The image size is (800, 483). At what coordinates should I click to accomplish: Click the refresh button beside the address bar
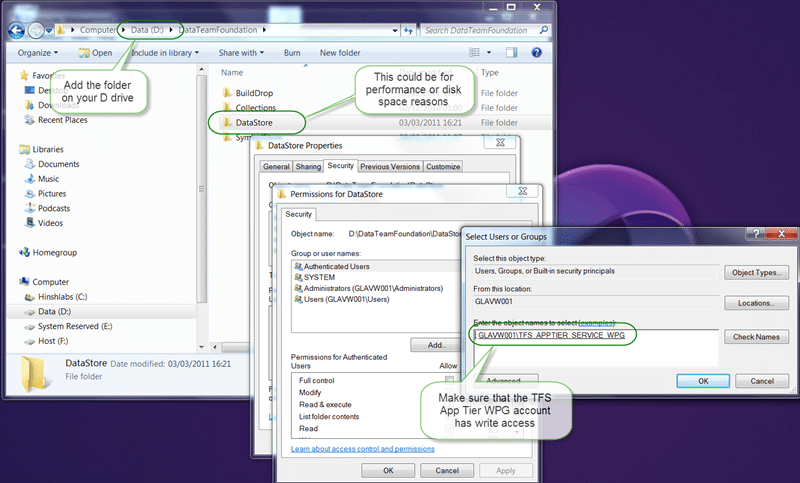(408, 31)
